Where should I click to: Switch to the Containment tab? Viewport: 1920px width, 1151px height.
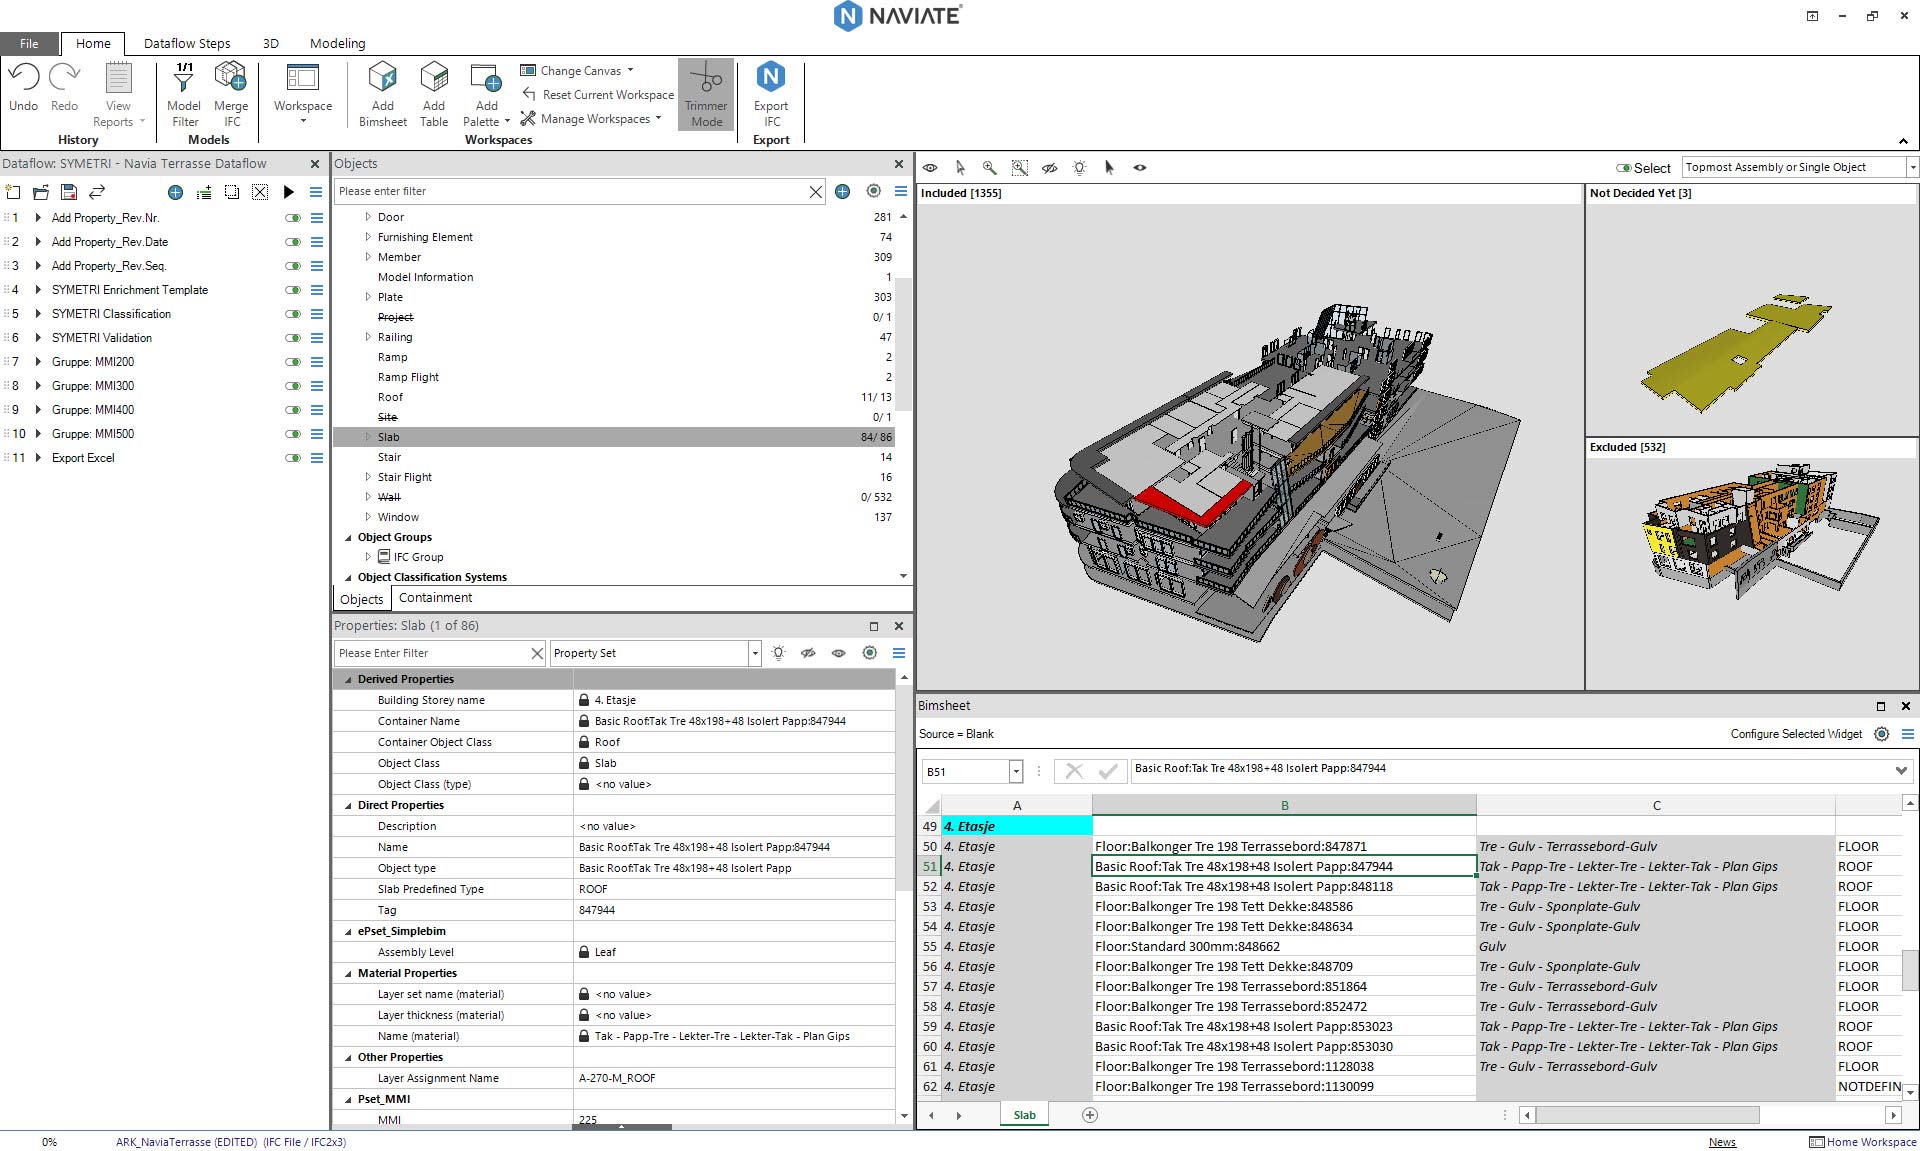(x=435, y=598)
